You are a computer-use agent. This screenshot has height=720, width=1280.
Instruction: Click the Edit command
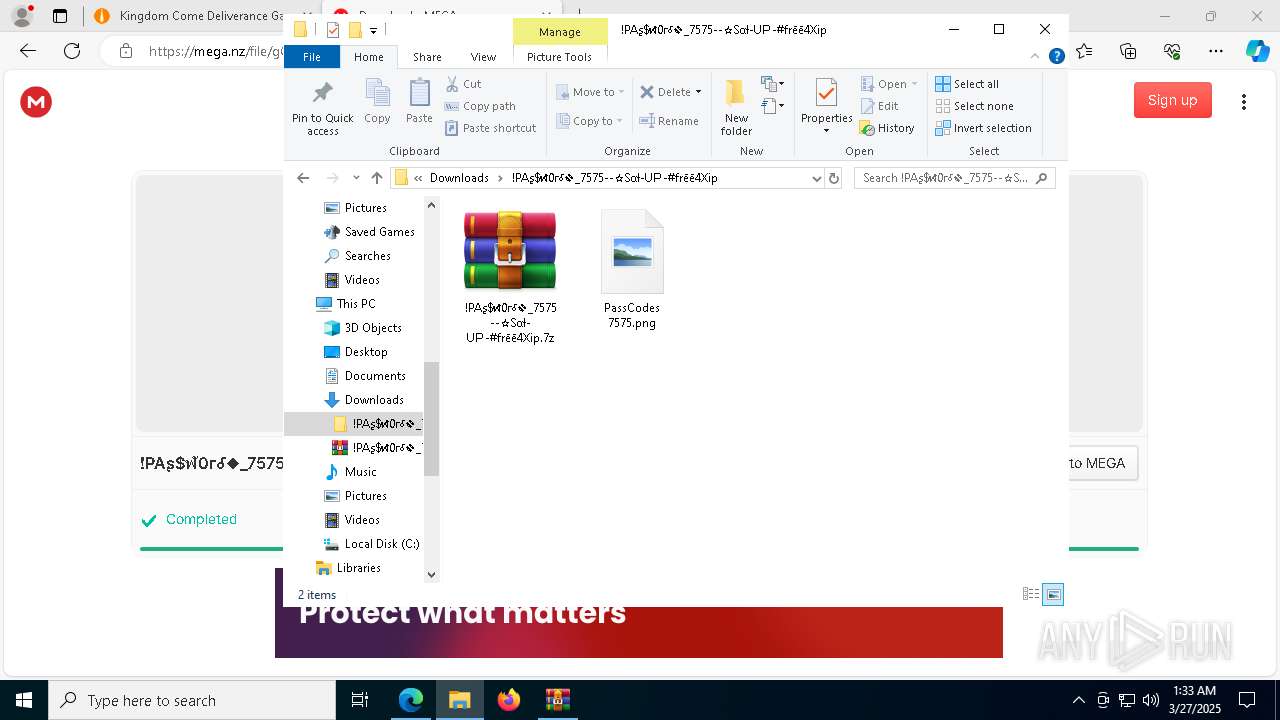[878, 106]
